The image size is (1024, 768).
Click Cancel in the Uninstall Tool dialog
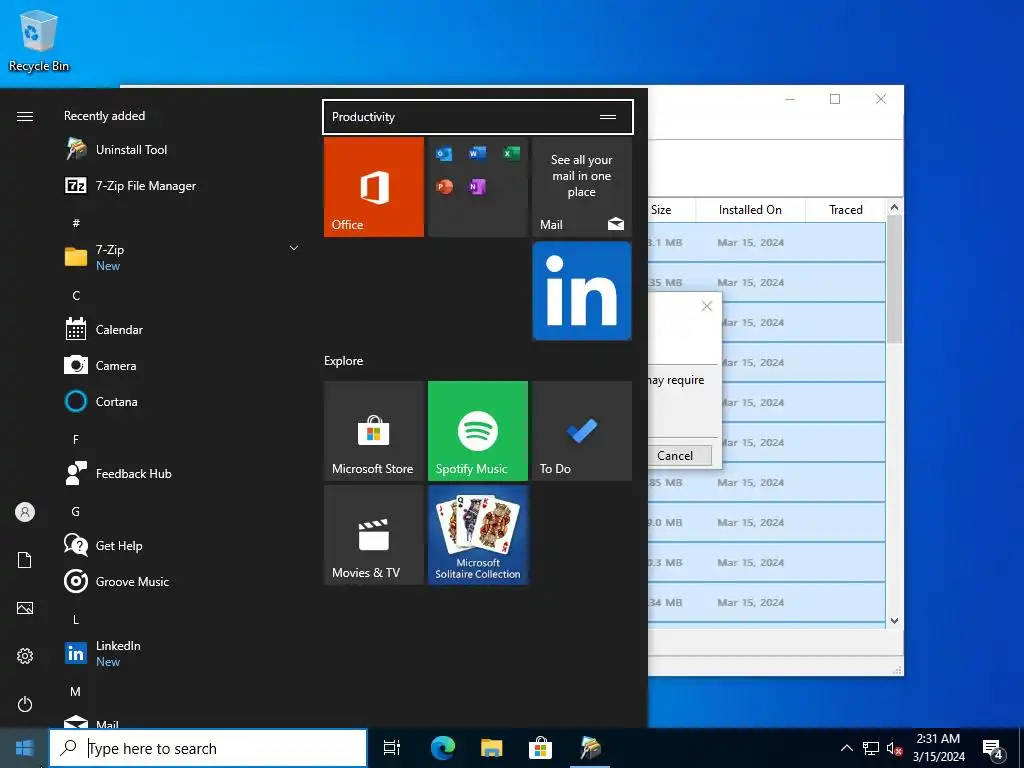click(x=675, y=455)
